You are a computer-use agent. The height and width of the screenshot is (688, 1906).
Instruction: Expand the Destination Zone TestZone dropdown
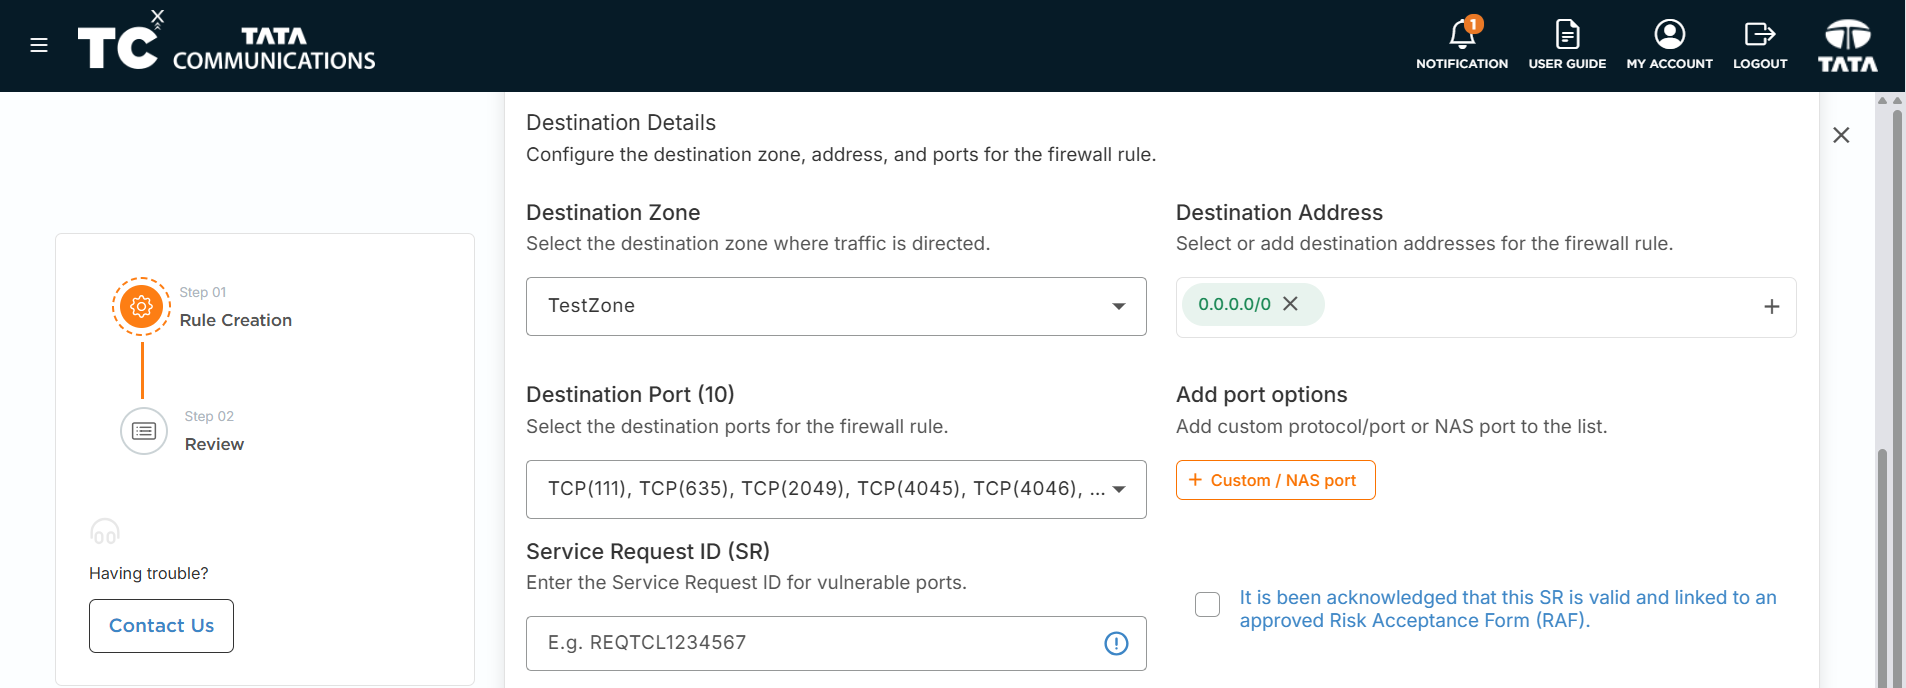pos(836,306)
